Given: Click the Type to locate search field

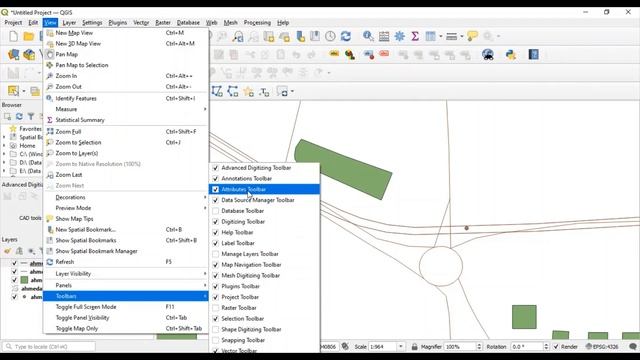Looking at the screenshot, I should (x=49, y=347).
